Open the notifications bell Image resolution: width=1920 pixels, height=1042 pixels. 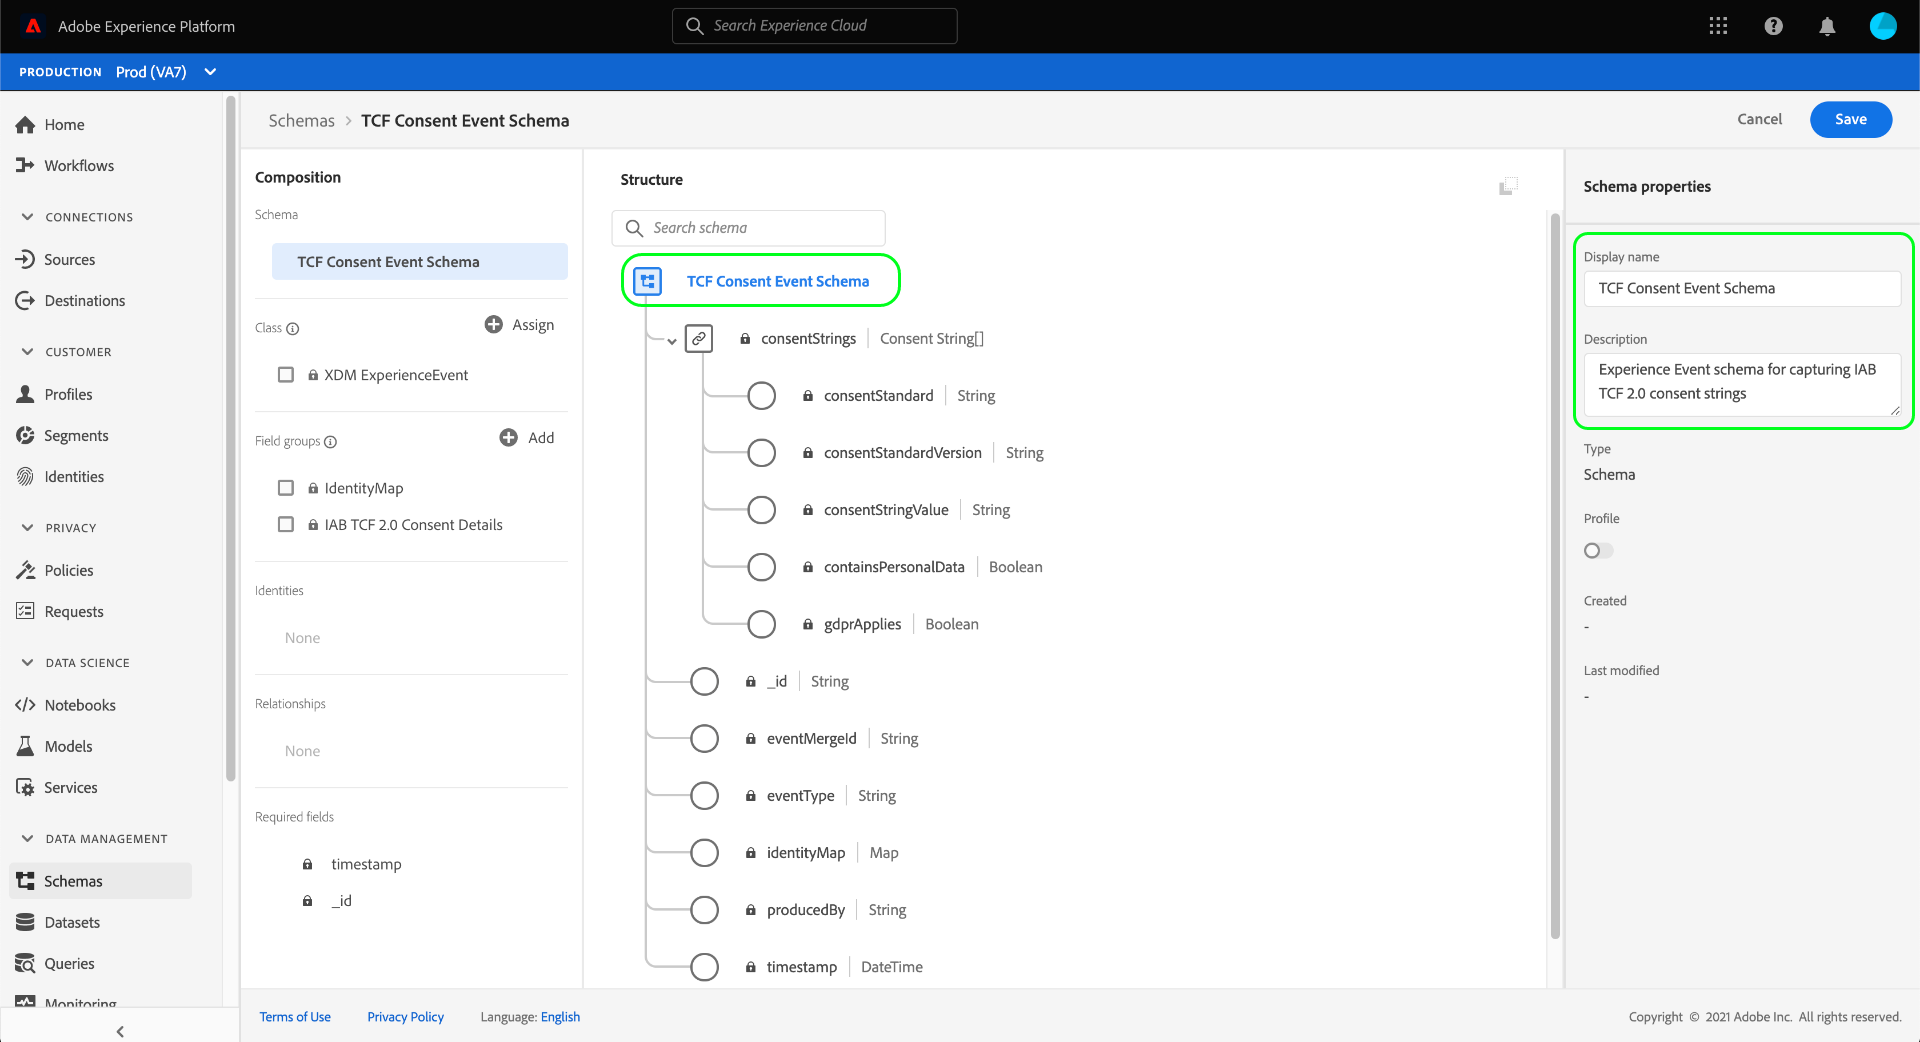(1827, 26)
